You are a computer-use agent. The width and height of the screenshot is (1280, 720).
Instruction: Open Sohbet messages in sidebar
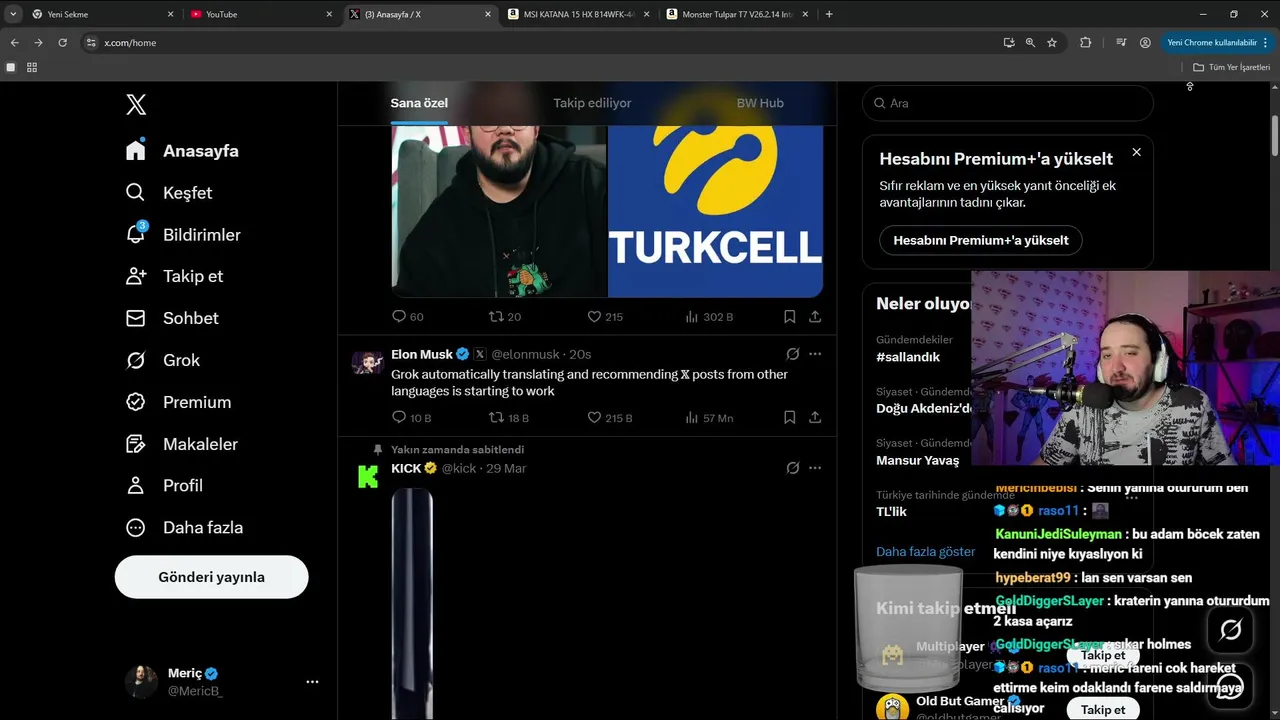(x=172, y=318)
